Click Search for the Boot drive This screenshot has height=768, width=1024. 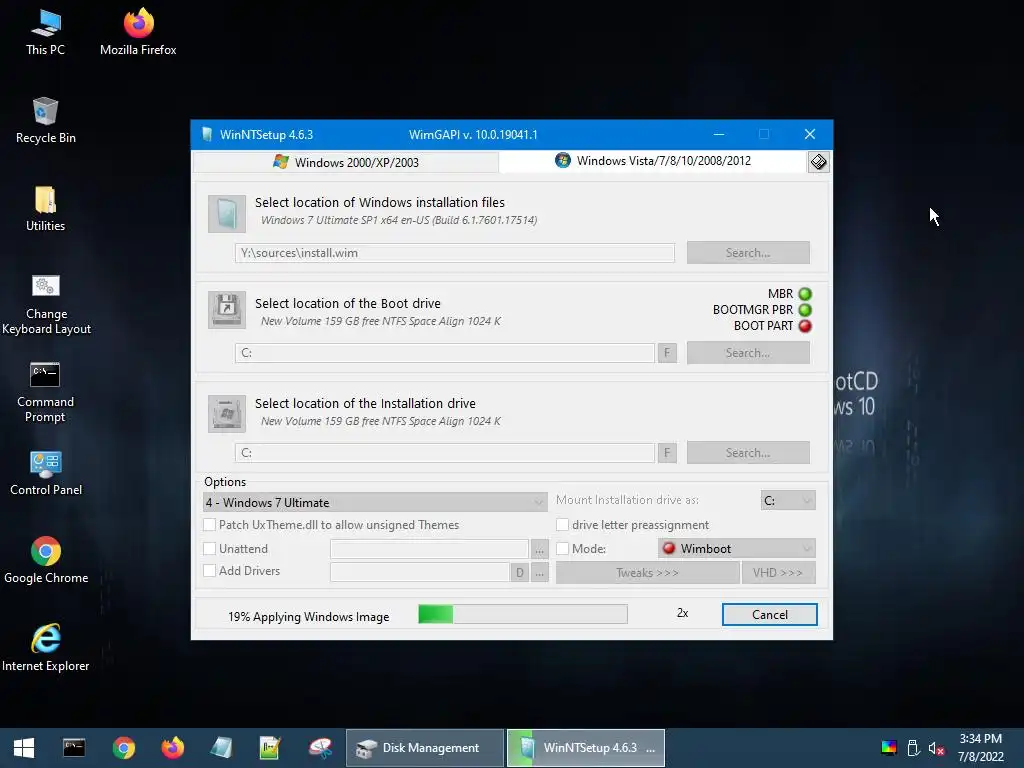click(x=748, y=353)
